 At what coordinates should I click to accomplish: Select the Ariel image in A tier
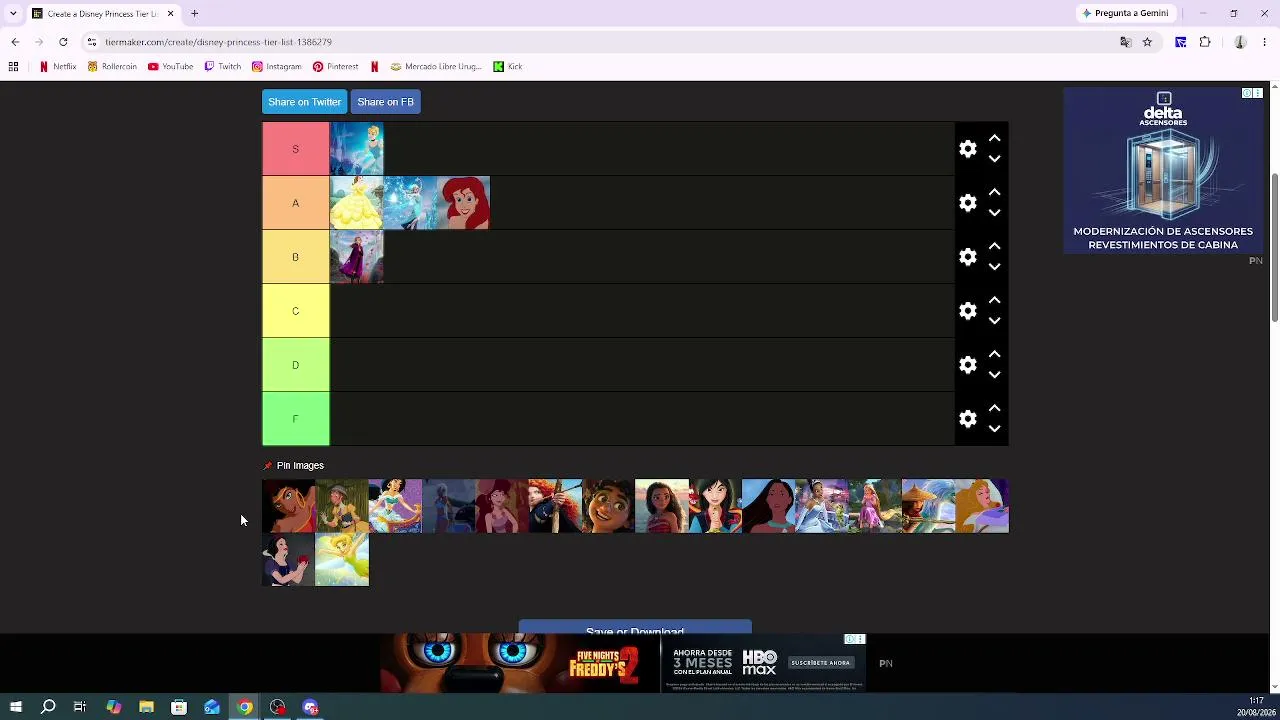coord(463,203)
